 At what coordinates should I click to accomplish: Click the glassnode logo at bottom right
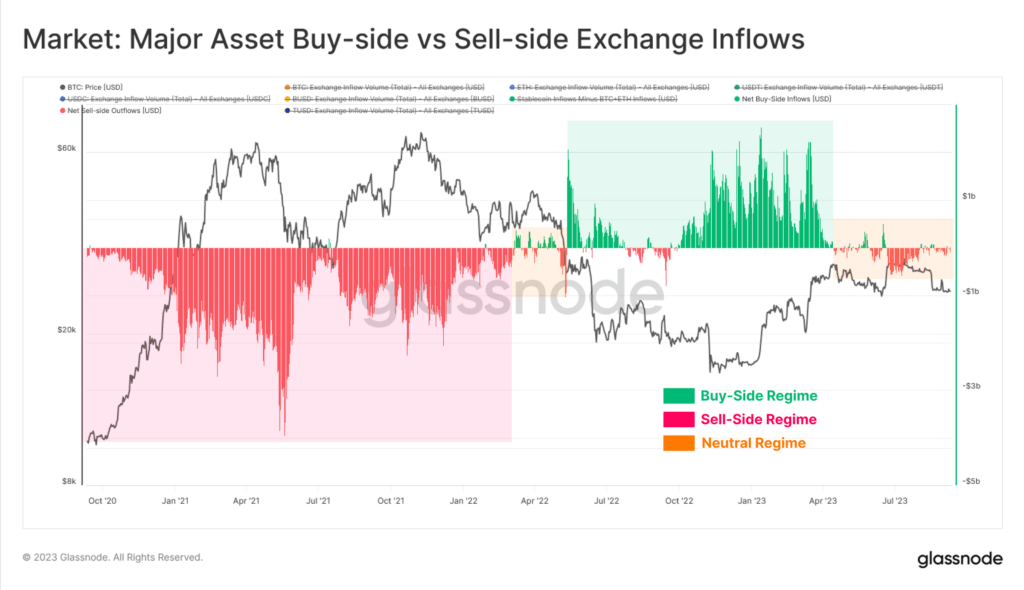pos(959,559)
